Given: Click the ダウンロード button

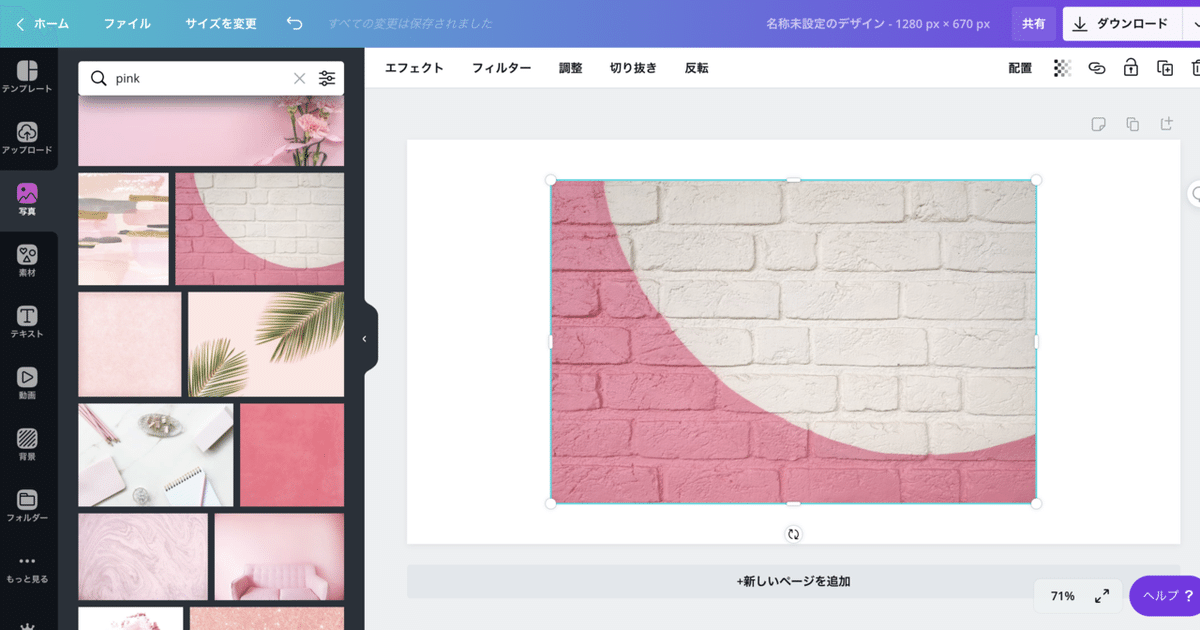Looking at the screenshot, I should pos(1120,23).
